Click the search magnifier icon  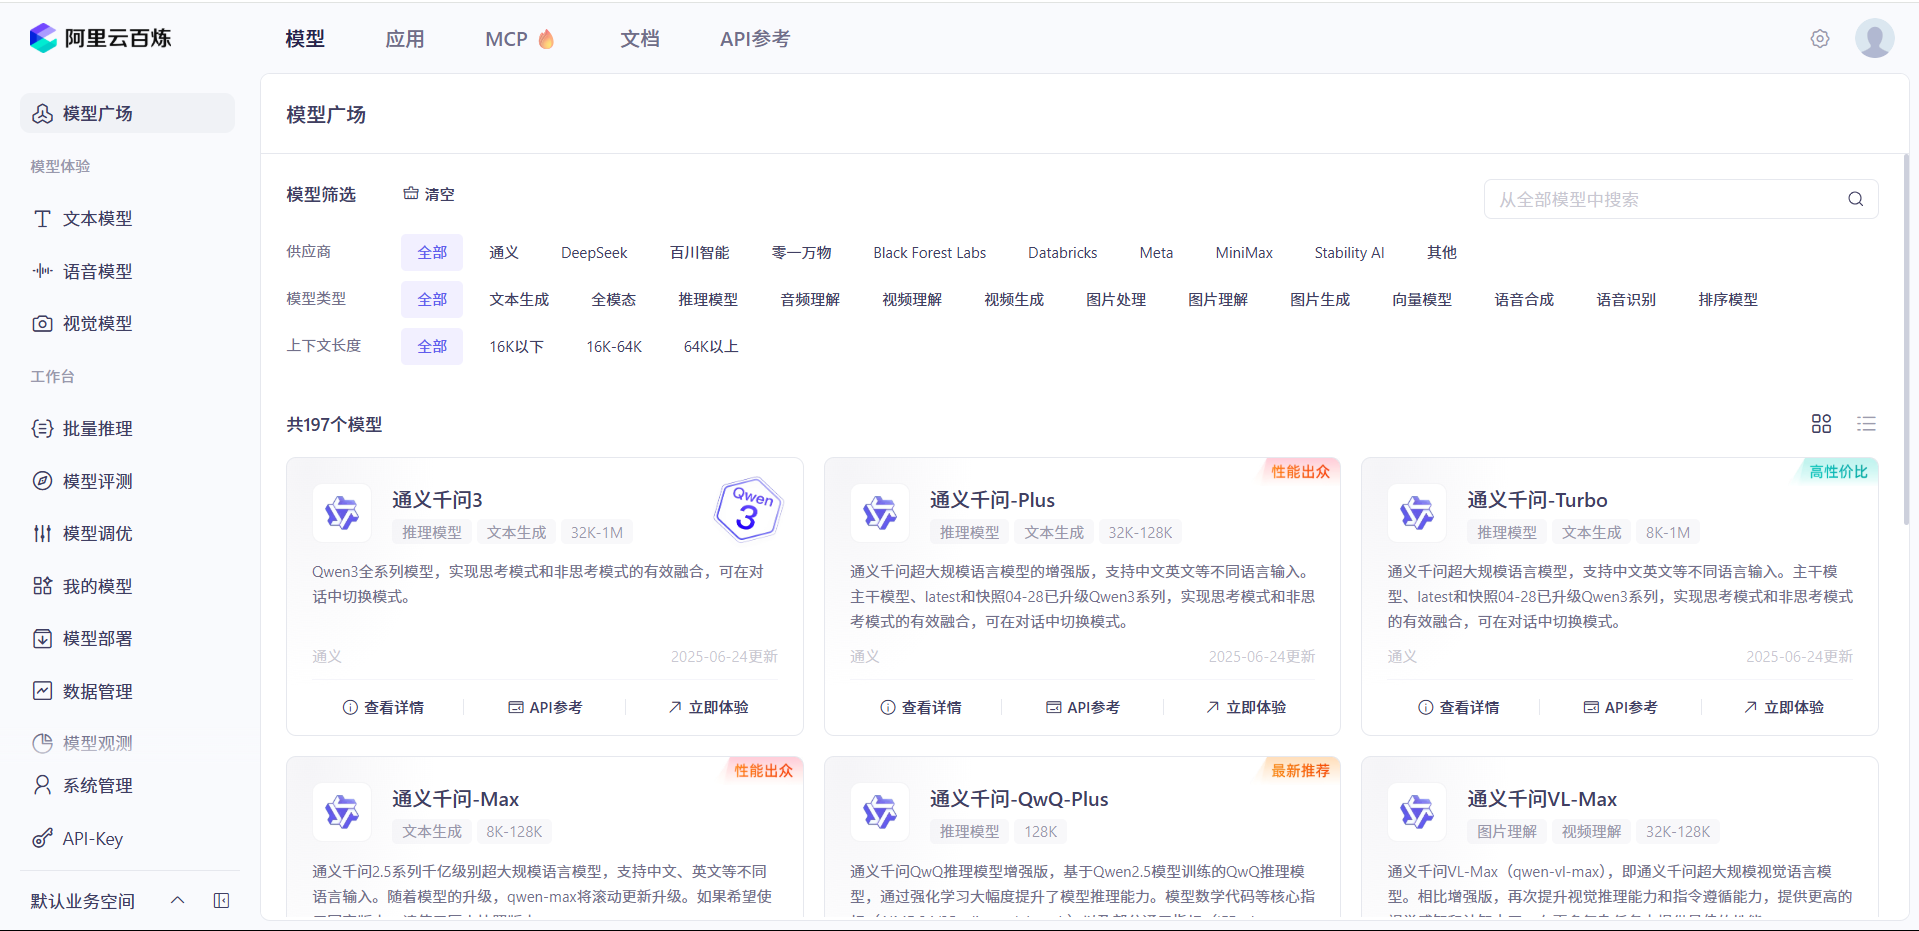[1855, 199]
